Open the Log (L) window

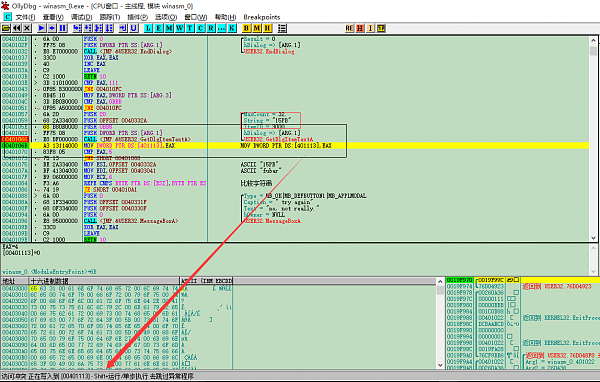point(148,28)
